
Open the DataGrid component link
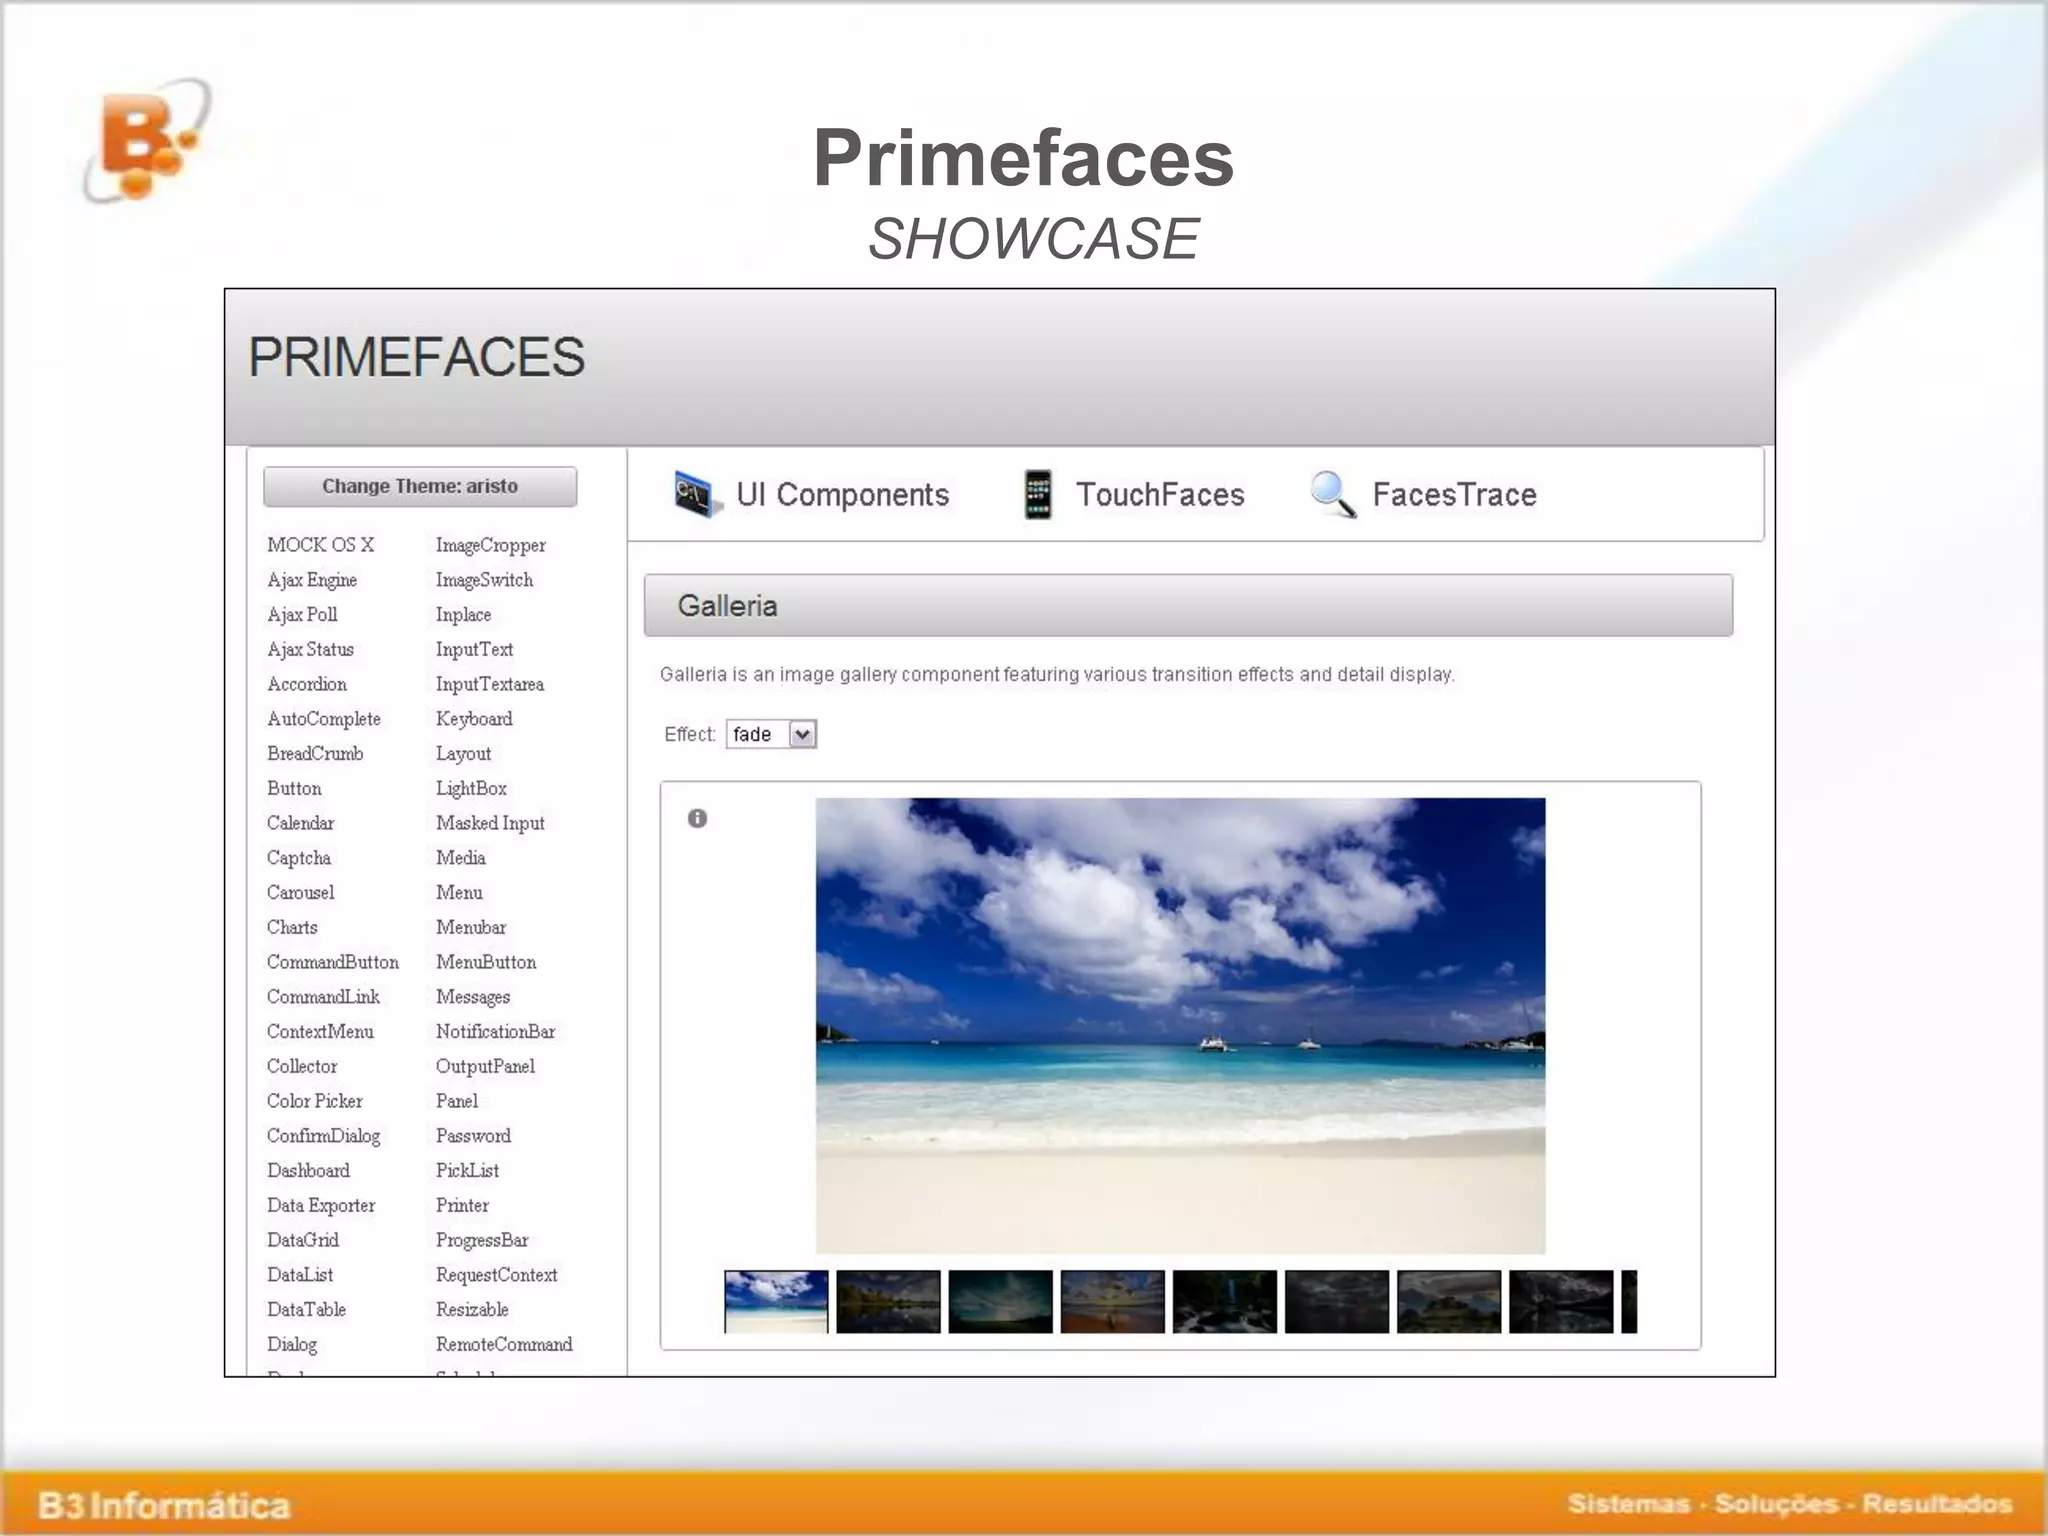click(303, 1240)
